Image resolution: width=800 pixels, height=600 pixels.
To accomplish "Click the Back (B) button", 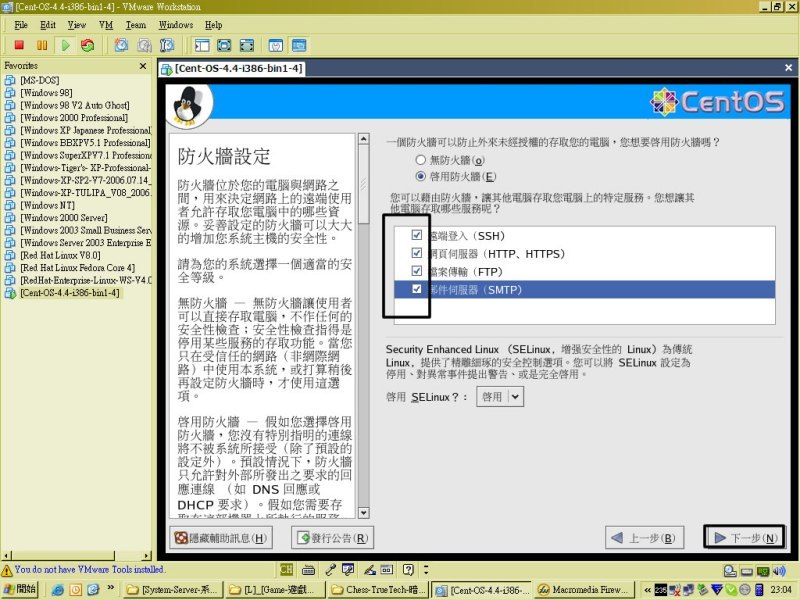I will point(644,537).
